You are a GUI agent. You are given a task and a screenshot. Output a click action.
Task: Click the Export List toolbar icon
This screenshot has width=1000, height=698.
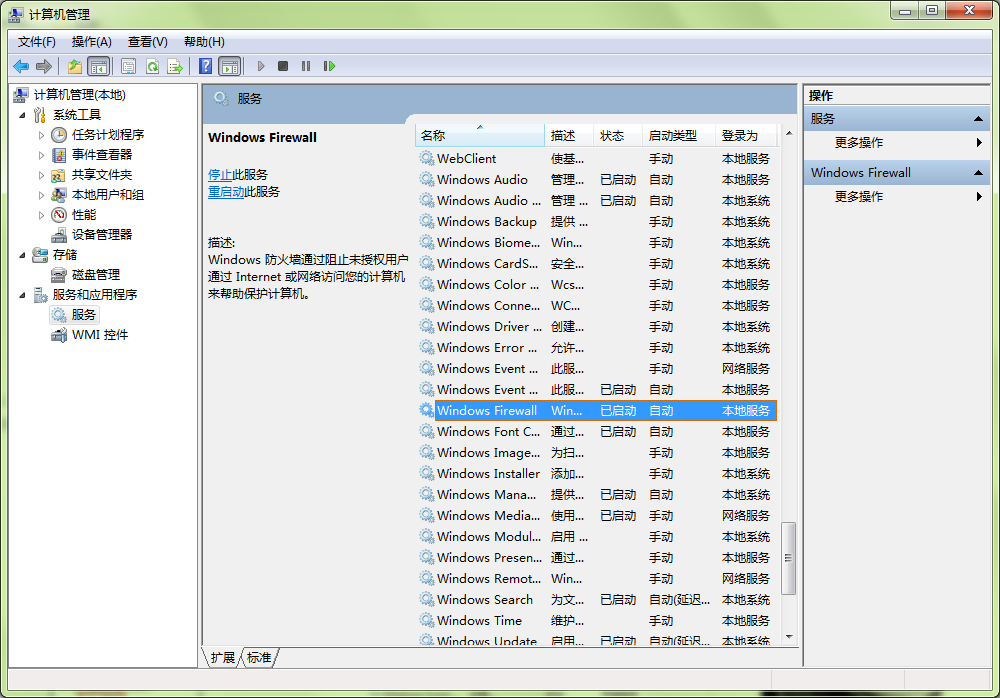(175, 66)
